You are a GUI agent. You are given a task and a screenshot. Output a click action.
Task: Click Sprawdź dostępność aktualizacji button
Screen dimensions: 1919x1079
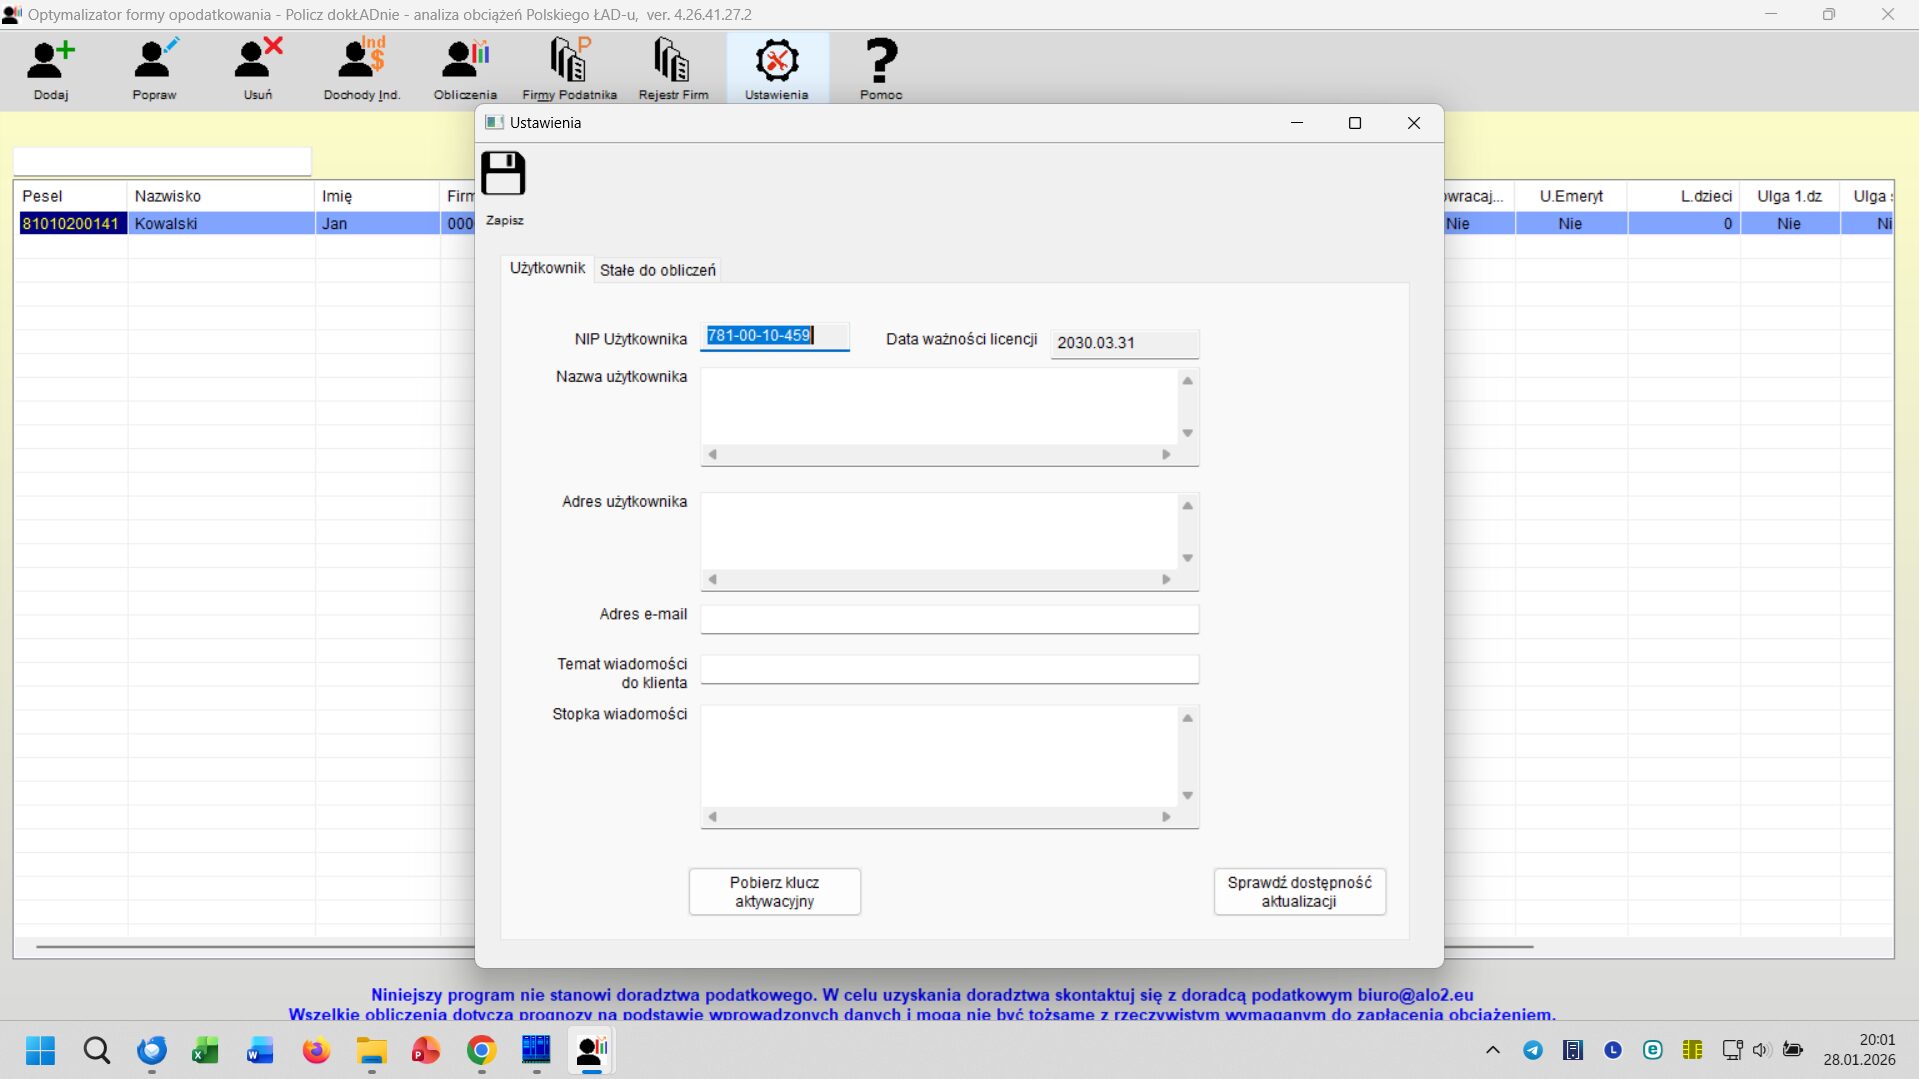coord(1299,891)
